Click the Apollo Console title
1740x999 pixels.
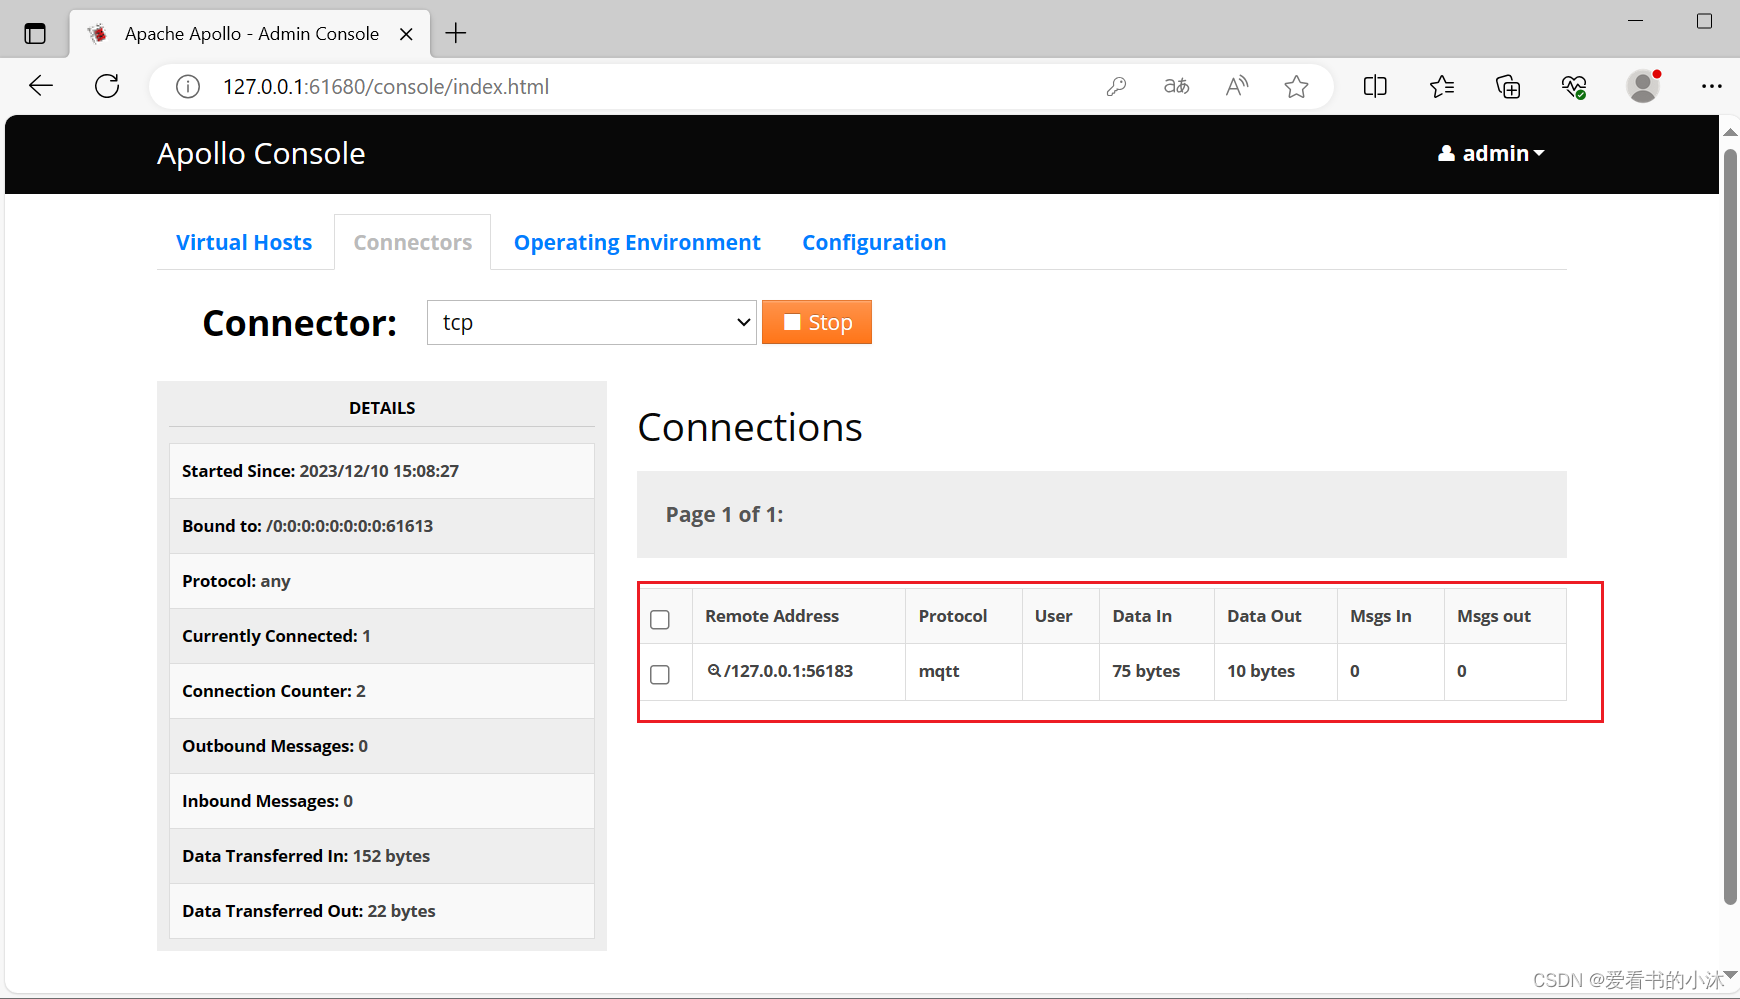[x=261, y=154]
